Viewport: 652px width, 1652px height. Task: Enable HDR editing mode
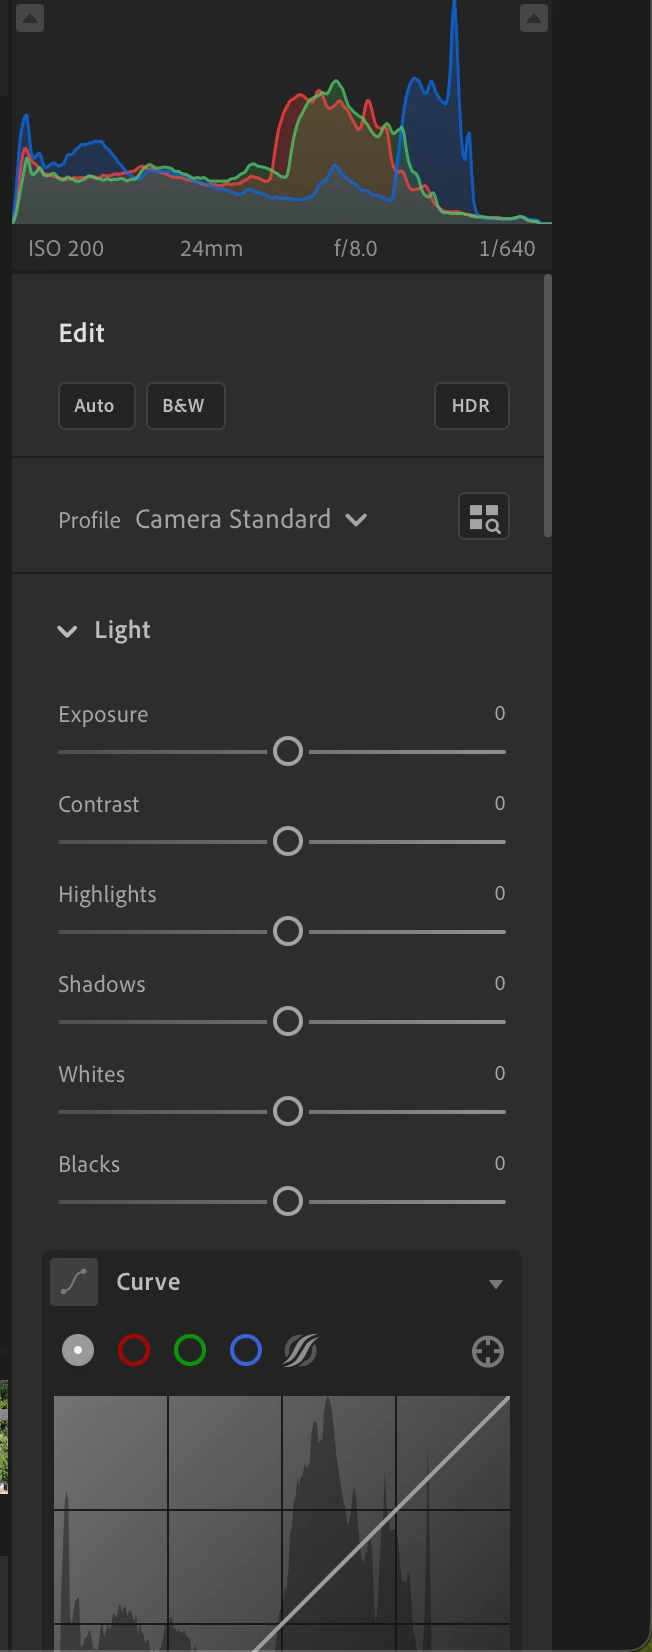[472, 406]
